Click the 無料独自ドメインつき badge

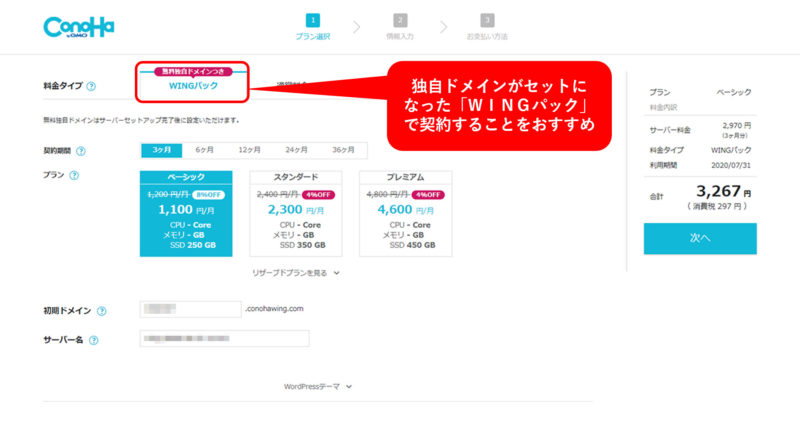coord(193,71)
